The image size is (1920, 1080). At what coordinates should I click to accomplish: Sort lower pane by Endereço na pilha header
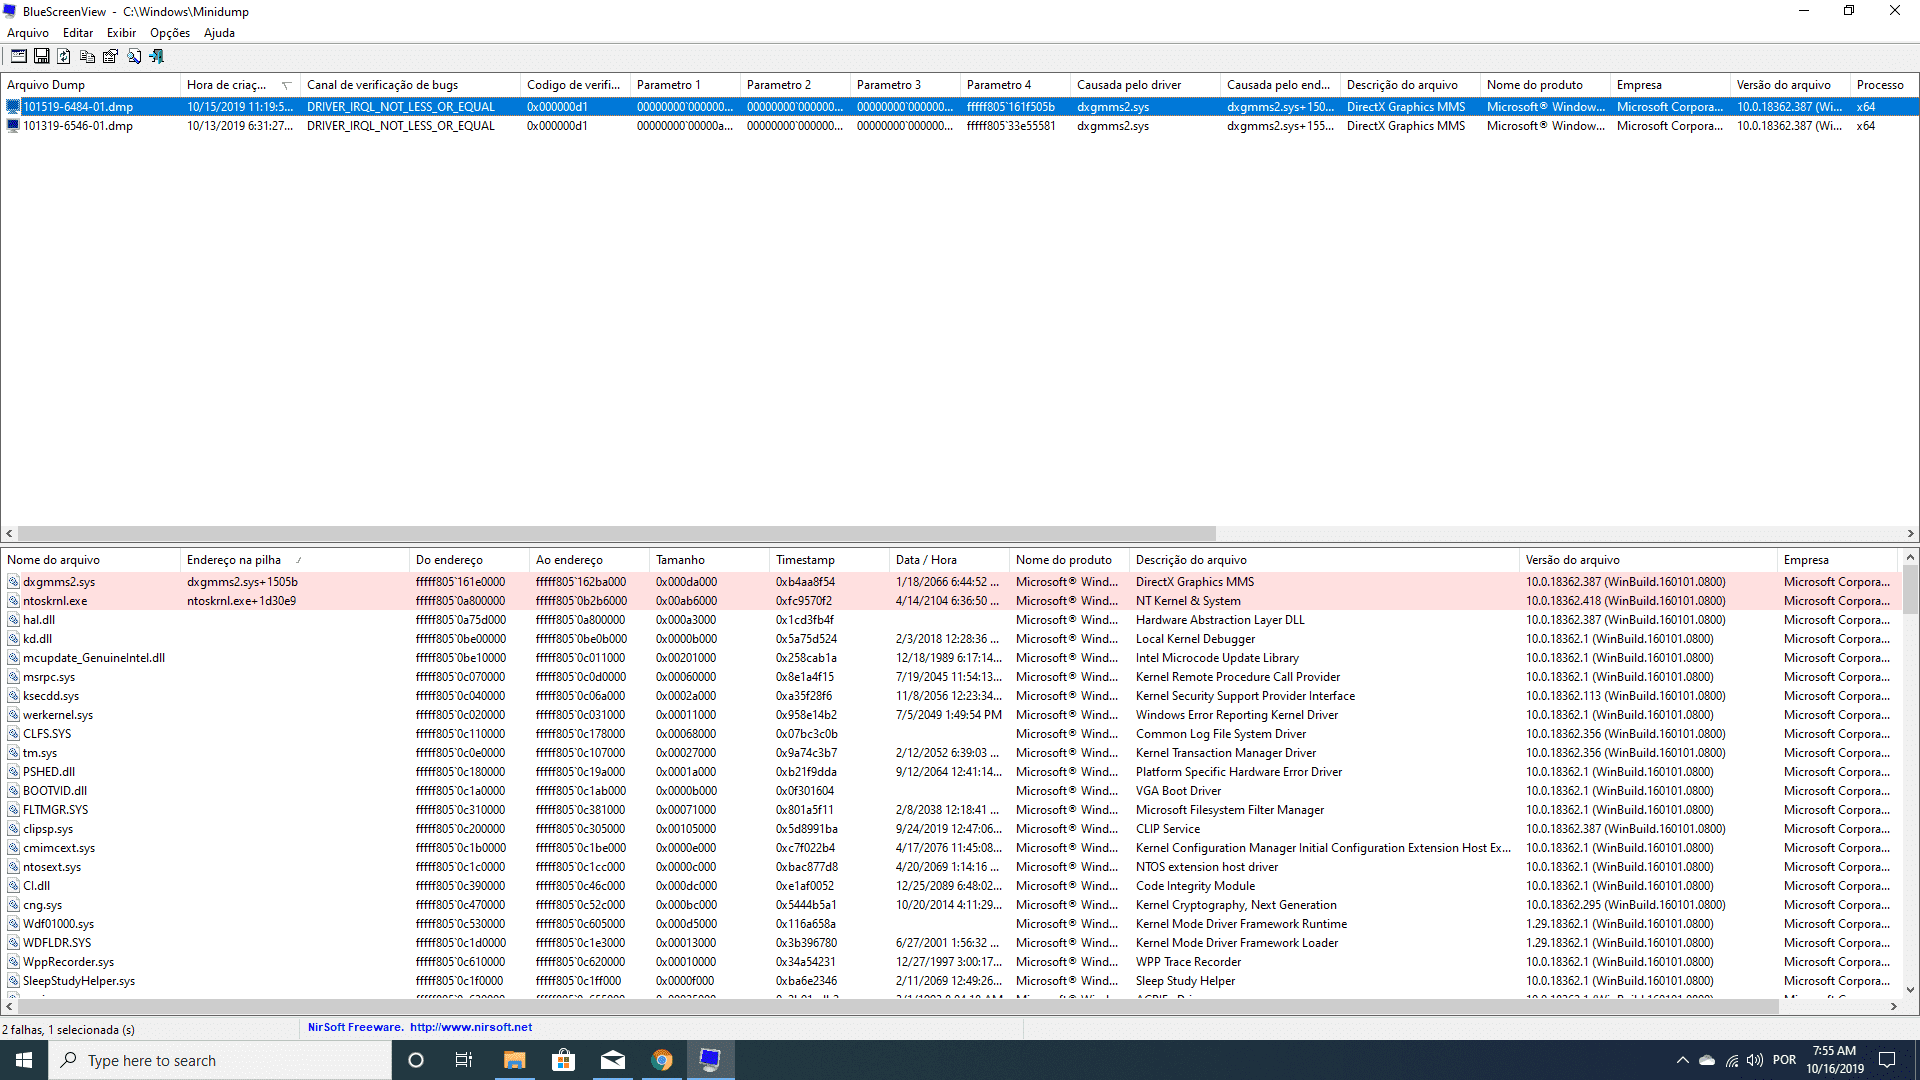coord(295,560)
